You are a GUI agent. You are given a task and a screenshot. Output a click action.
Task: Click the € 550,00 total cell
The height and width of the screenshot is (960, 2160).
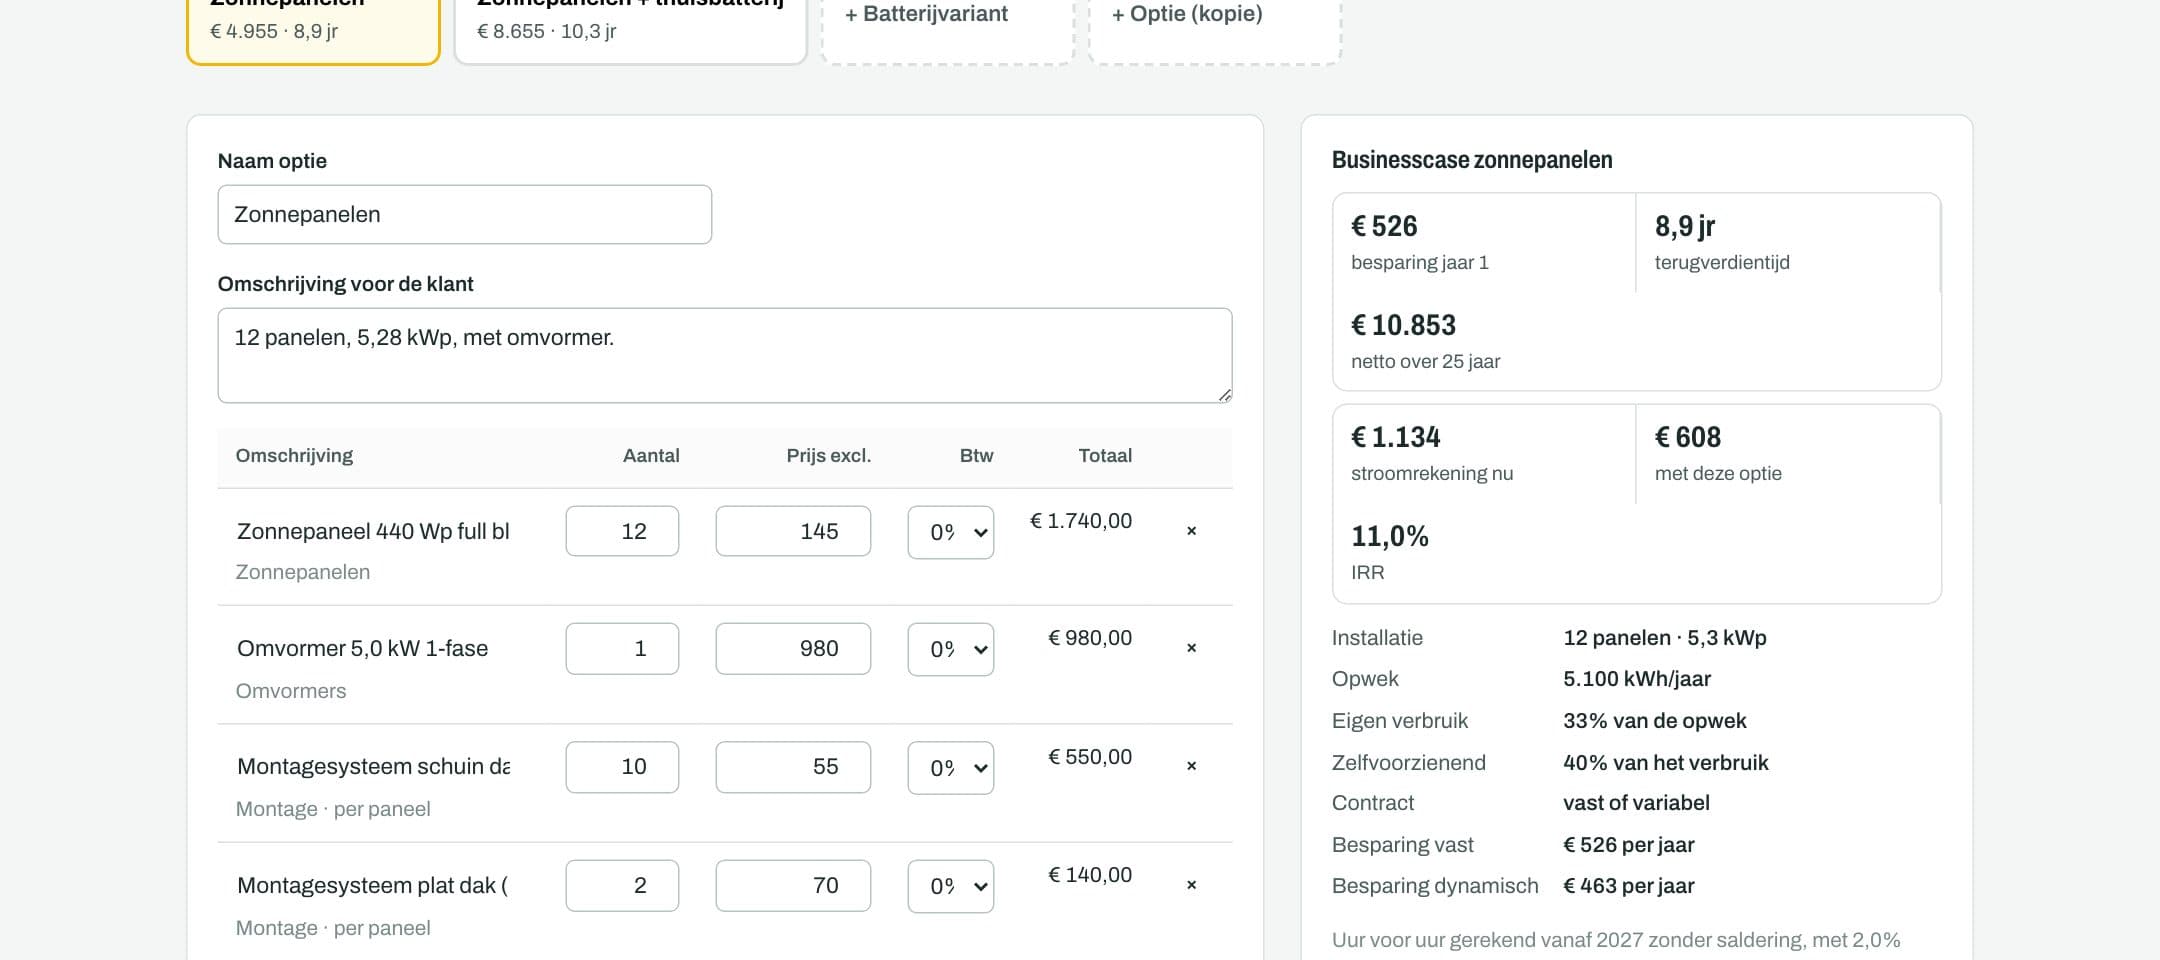click(1090, 757)
